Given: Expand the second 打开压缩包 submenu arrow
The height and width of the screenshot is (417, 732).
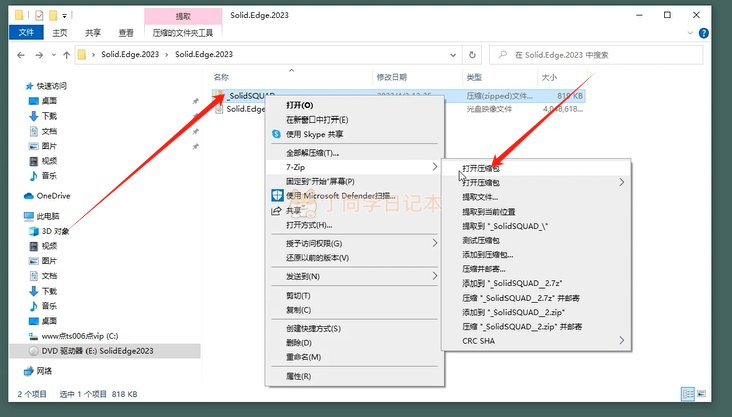Looking at the screenshot, I should click(621, 183).
